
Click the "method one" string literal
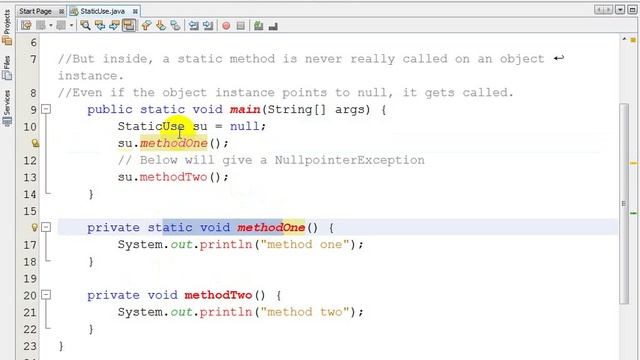305,244
